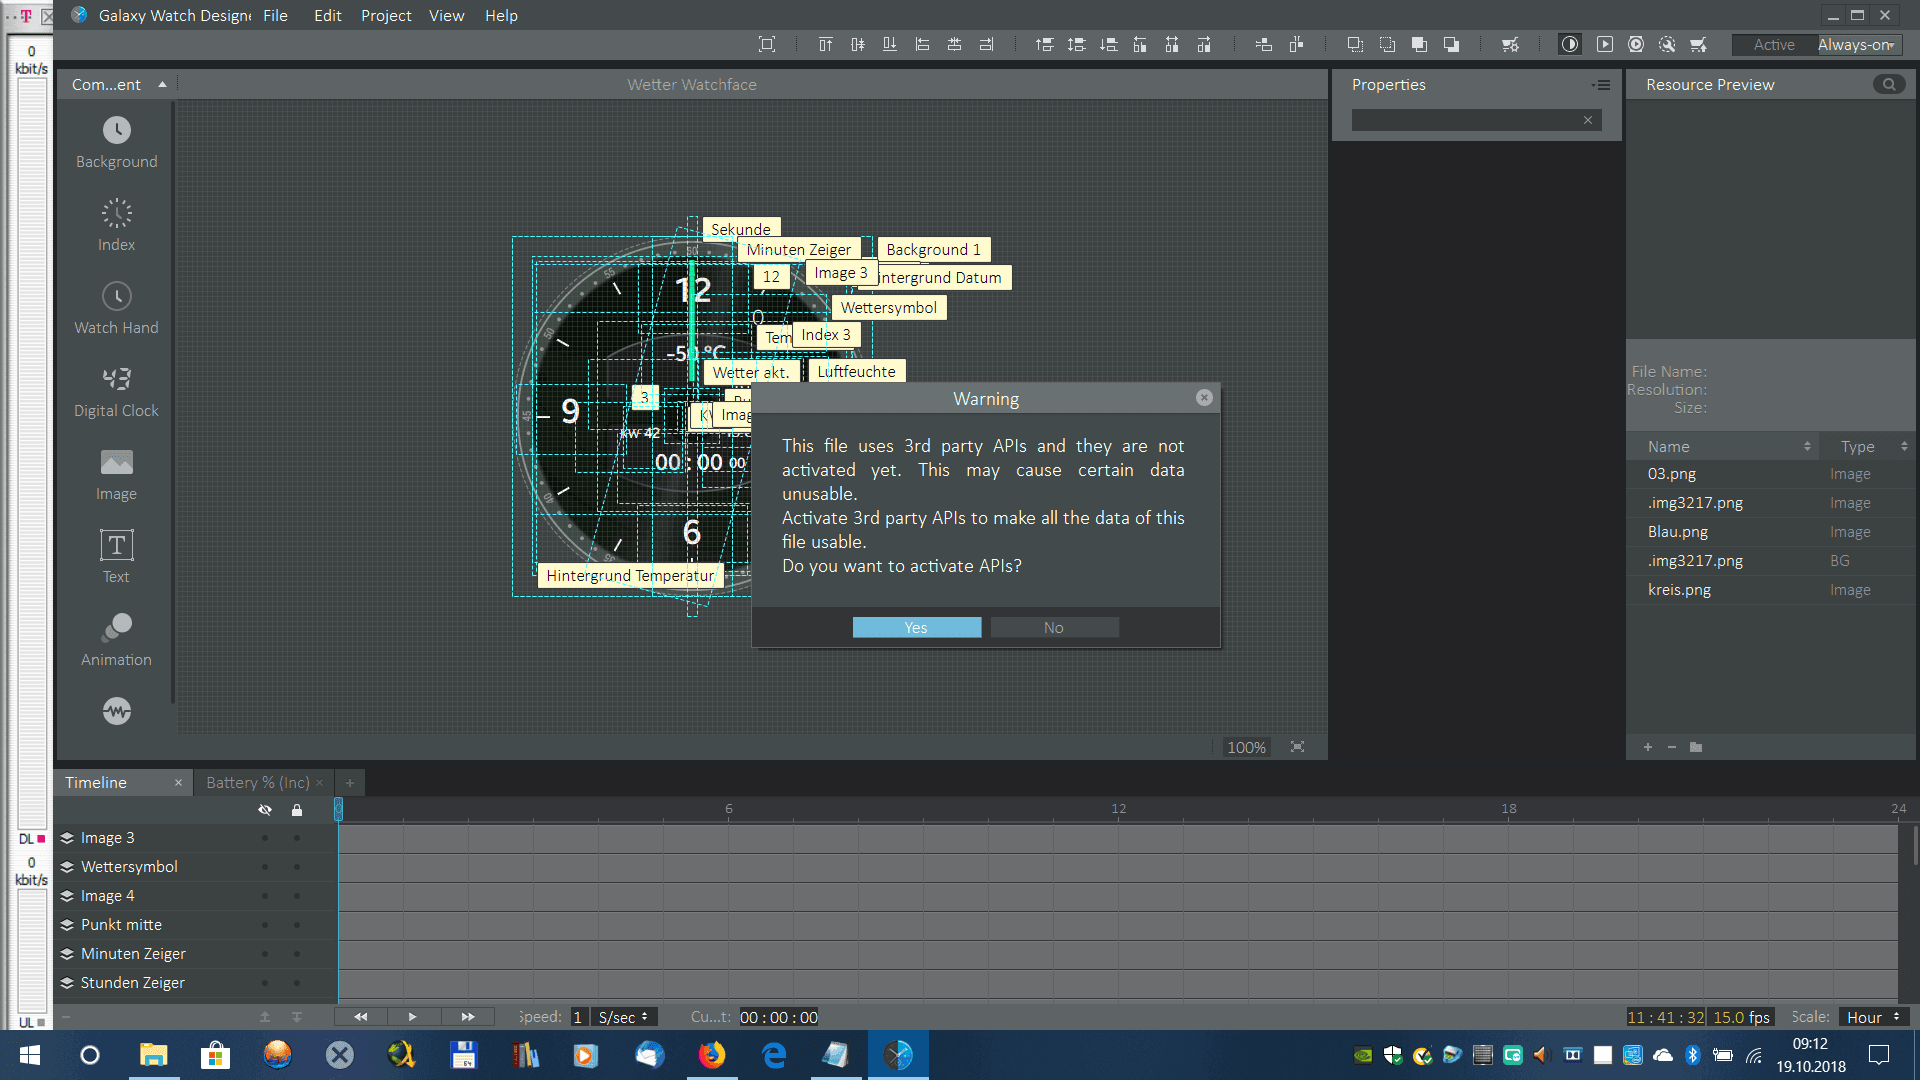Open the Hour scale dropdown
The width and height of the screenshot is (1920, 1080).
click(x=1874, y=1017)
